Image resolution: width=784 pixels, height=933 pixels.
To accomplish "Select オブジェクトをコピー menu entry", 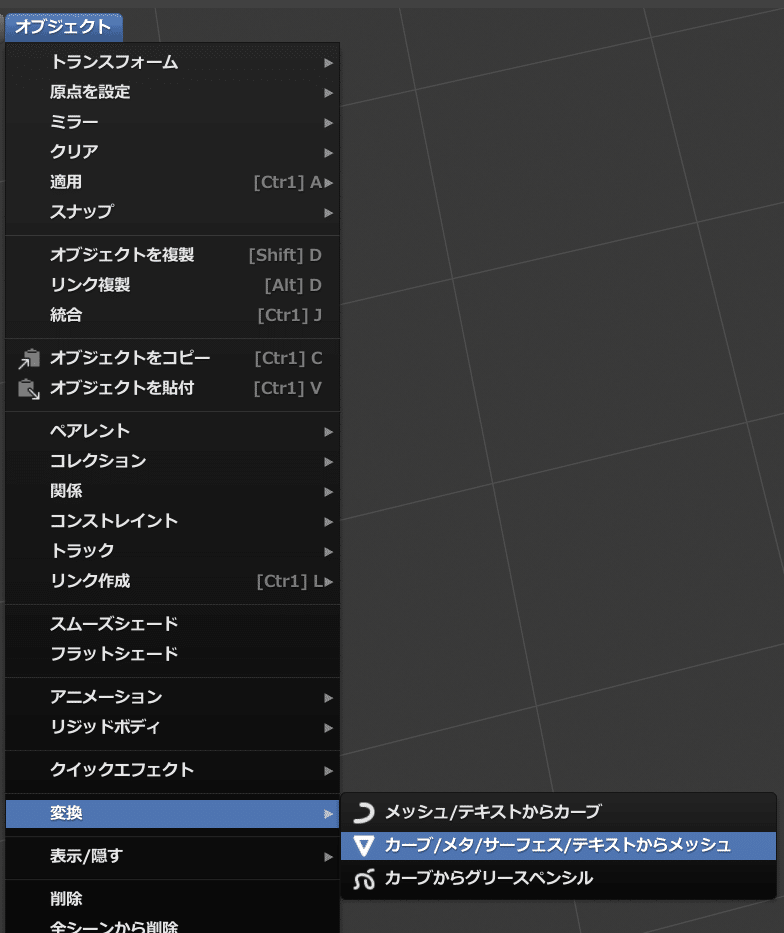I will pyautogui.click(x=173, y=358).
